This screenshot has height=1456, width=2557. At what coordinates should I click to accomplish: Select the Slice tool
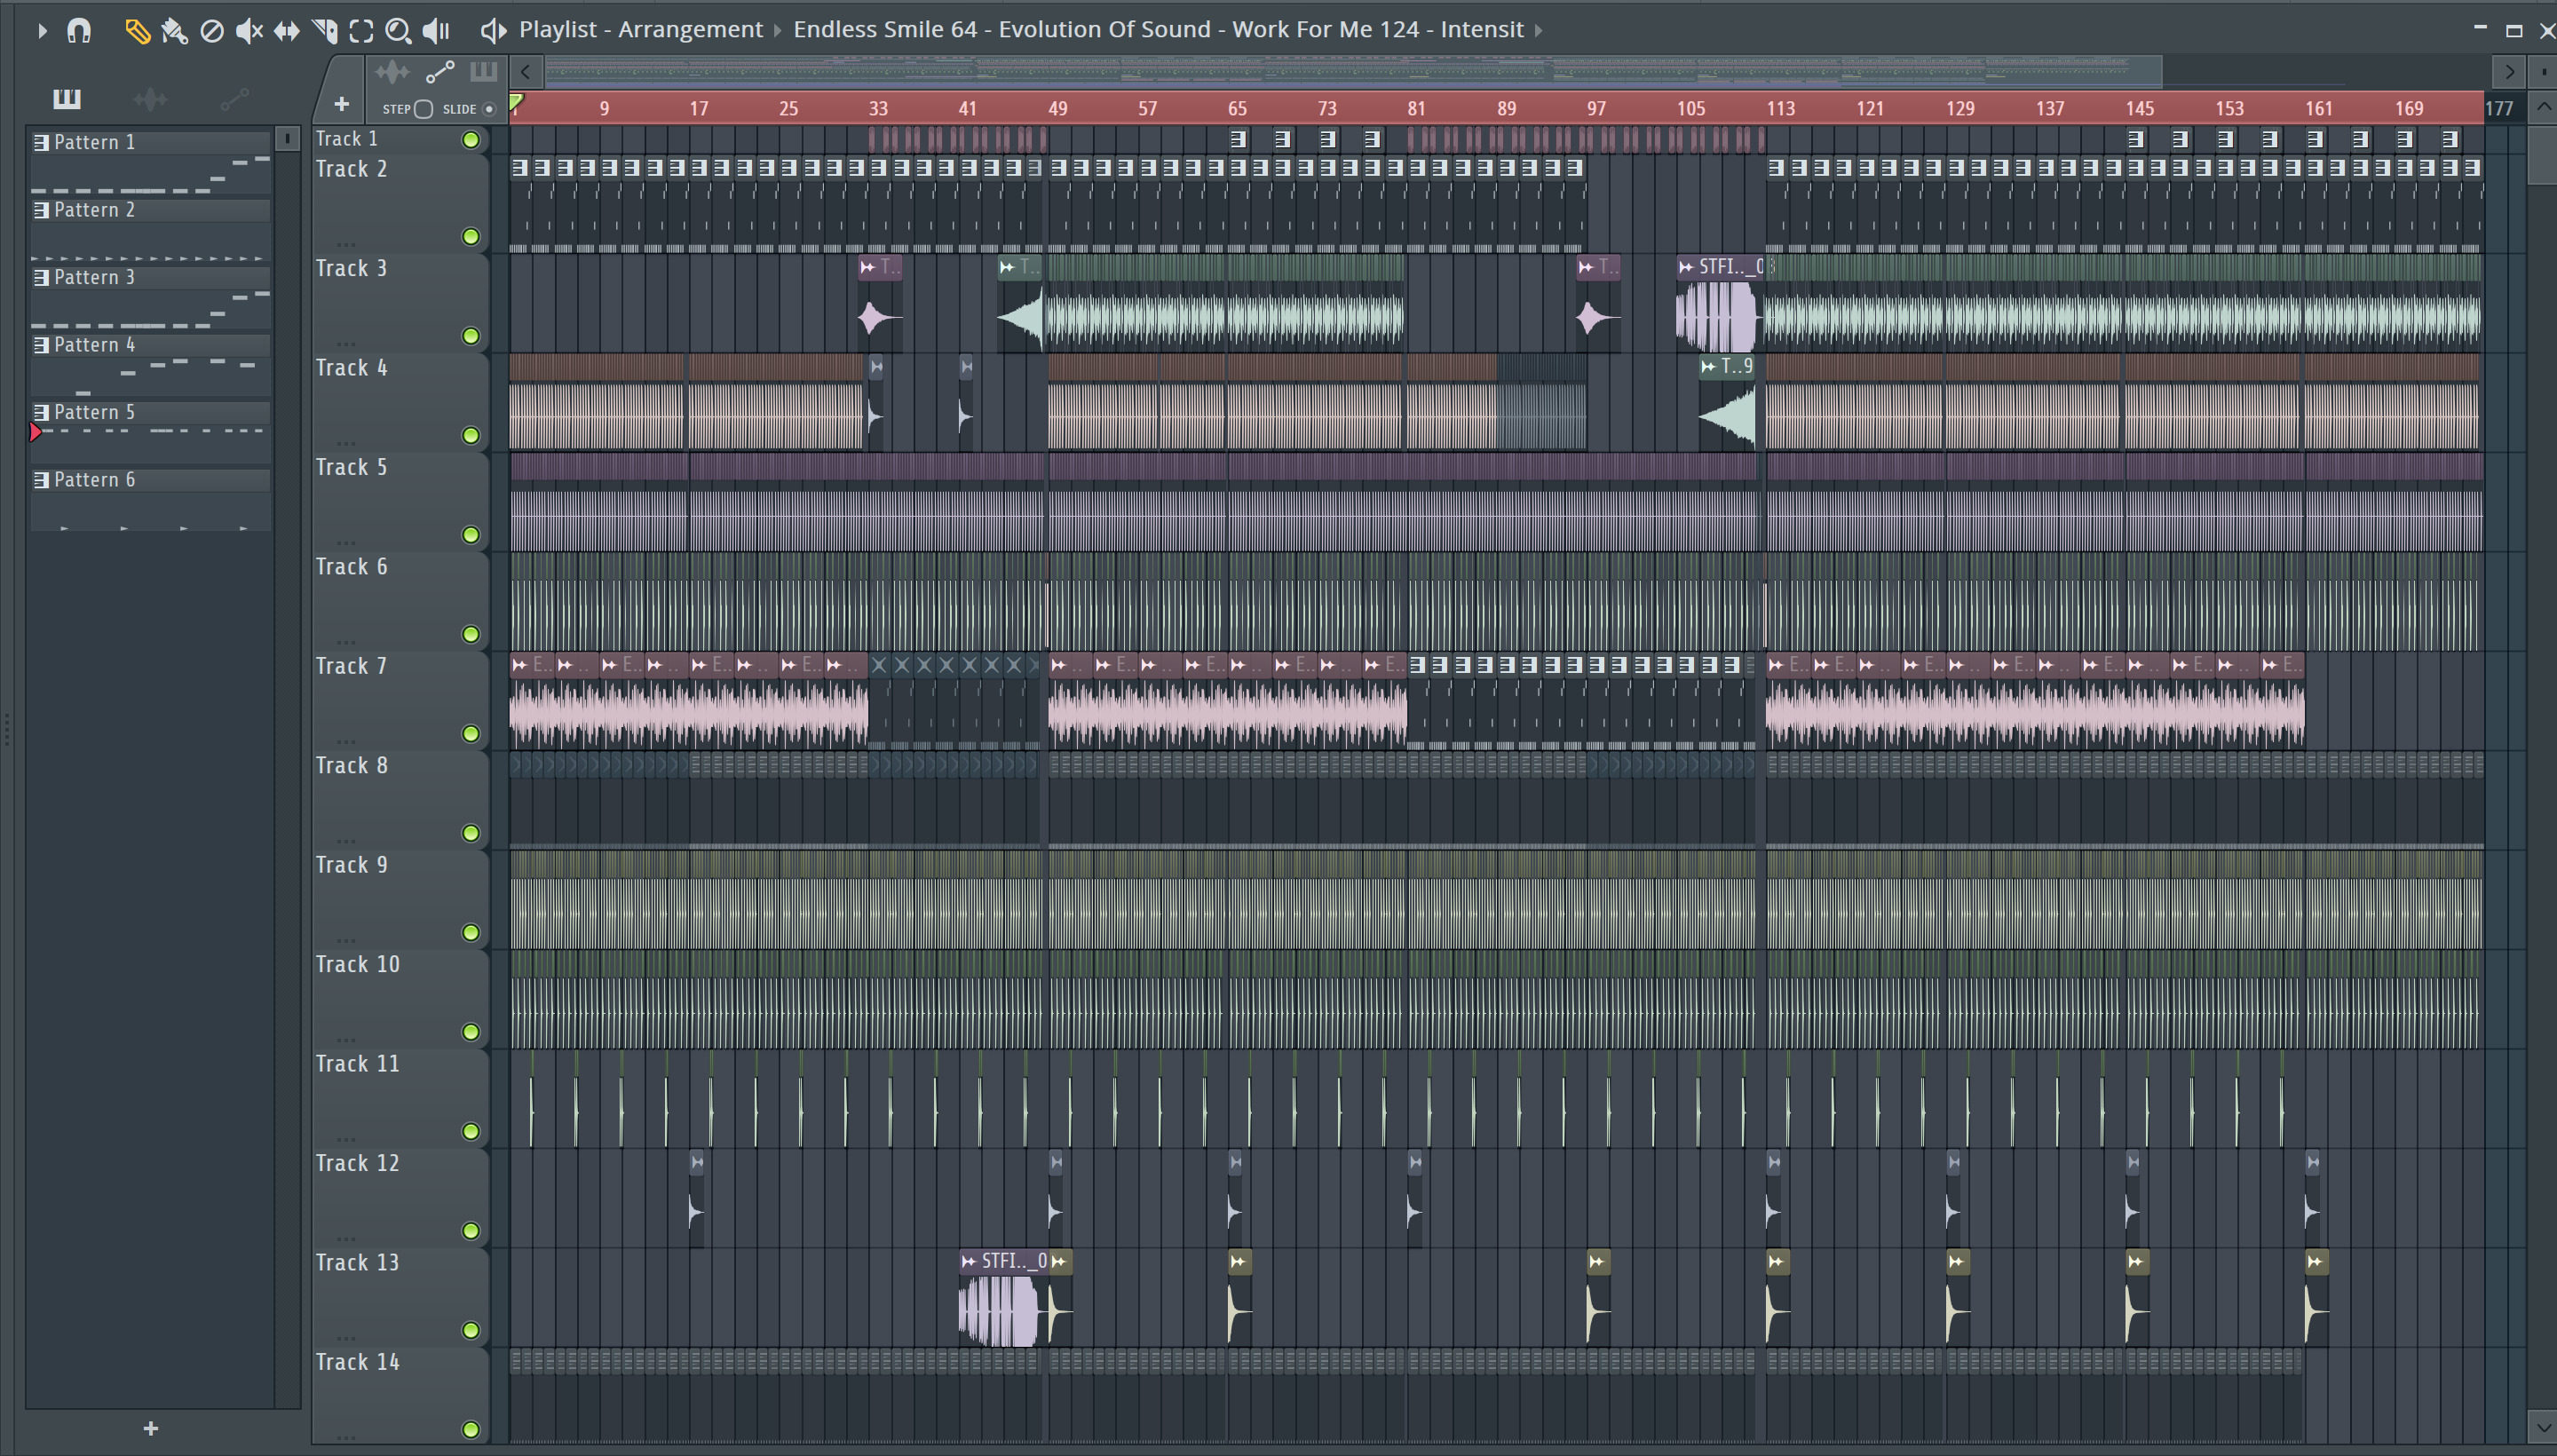pos(324,31)
